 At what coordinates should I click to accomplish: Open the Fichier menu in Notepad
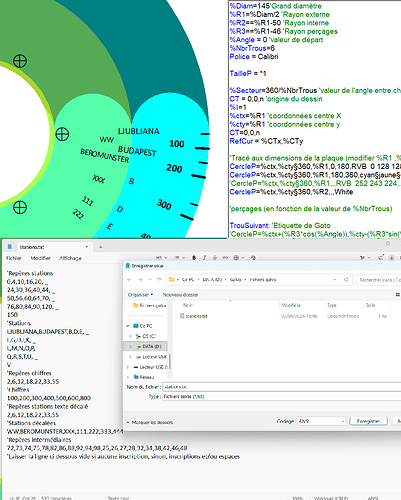pyautogui.click(x=14, y=258)
